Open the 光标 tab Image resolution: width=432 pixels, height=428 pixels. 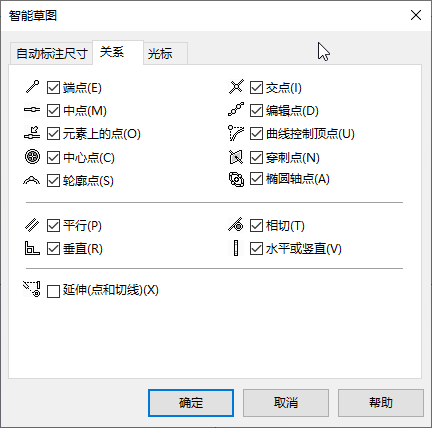(165, 53)
